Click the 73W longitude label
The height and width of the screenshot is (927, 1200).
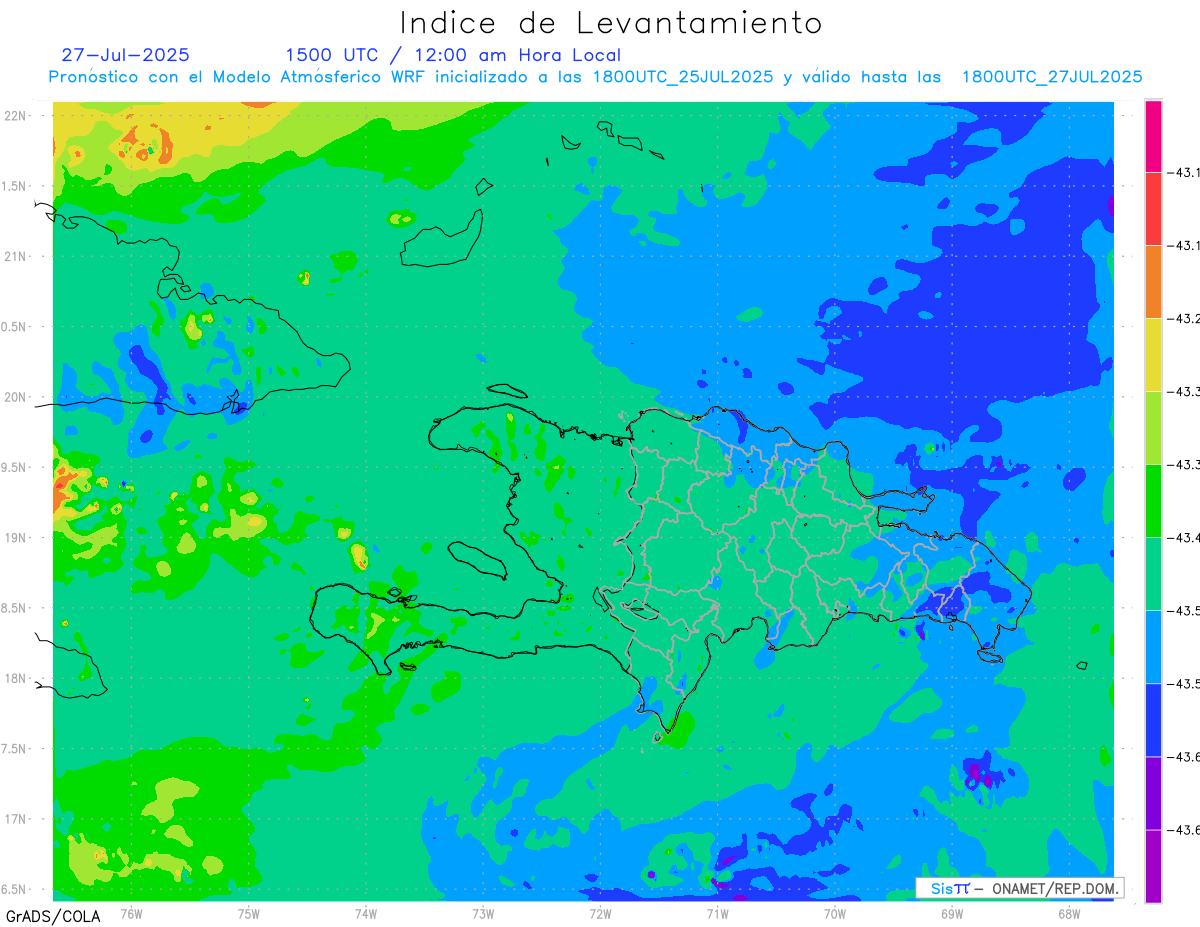point(483,913)
